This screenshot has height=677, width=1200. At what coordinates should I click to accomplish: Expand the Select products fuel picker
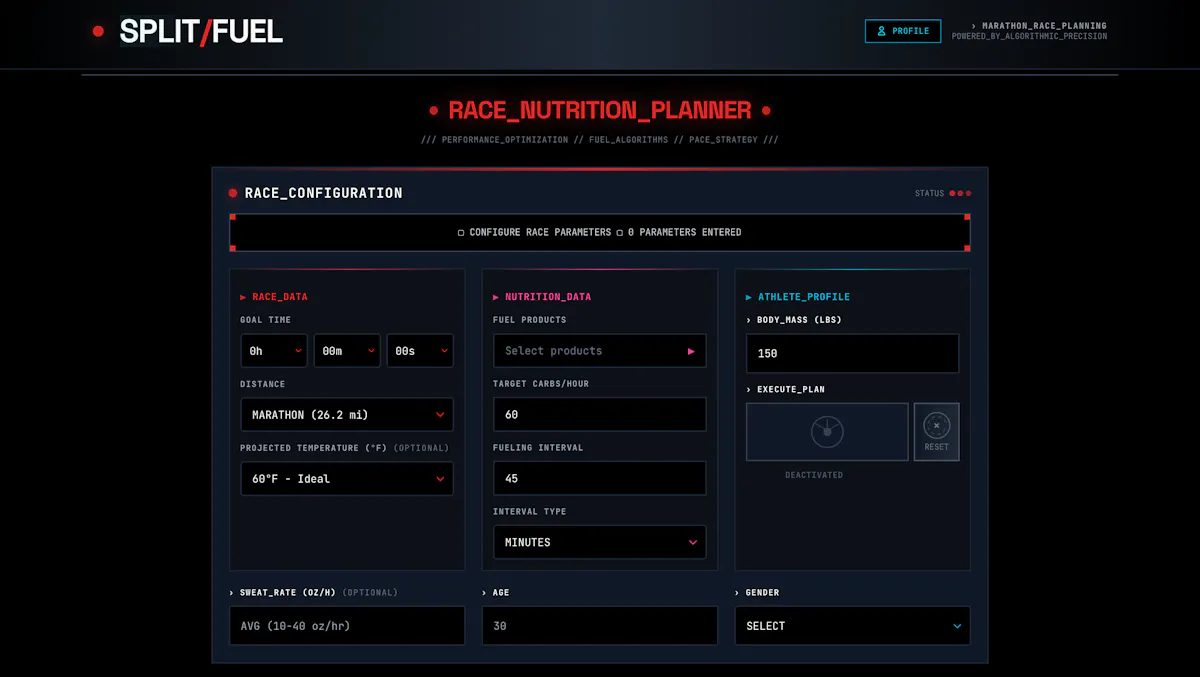pos(600,351)
